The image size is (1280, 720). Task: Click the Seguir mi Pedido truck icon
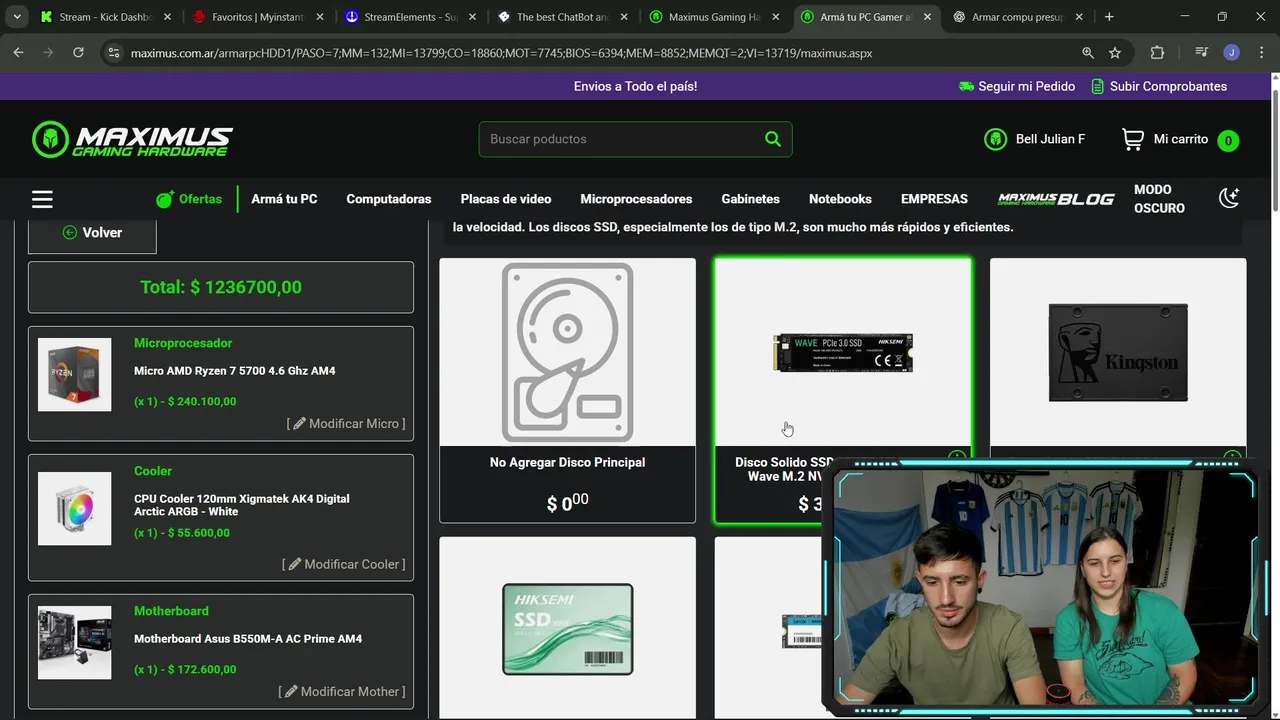(x=966, y=86)
